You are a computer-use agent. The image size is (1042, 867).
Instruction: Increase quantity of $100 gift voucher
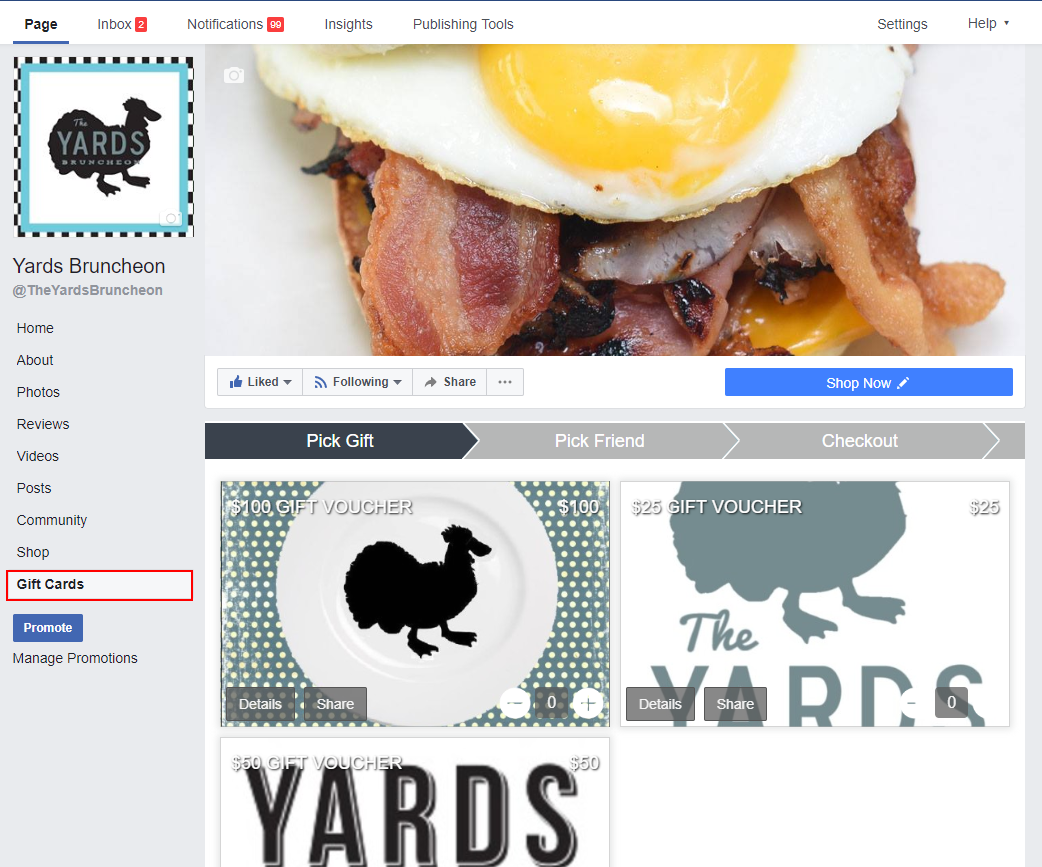588,704
